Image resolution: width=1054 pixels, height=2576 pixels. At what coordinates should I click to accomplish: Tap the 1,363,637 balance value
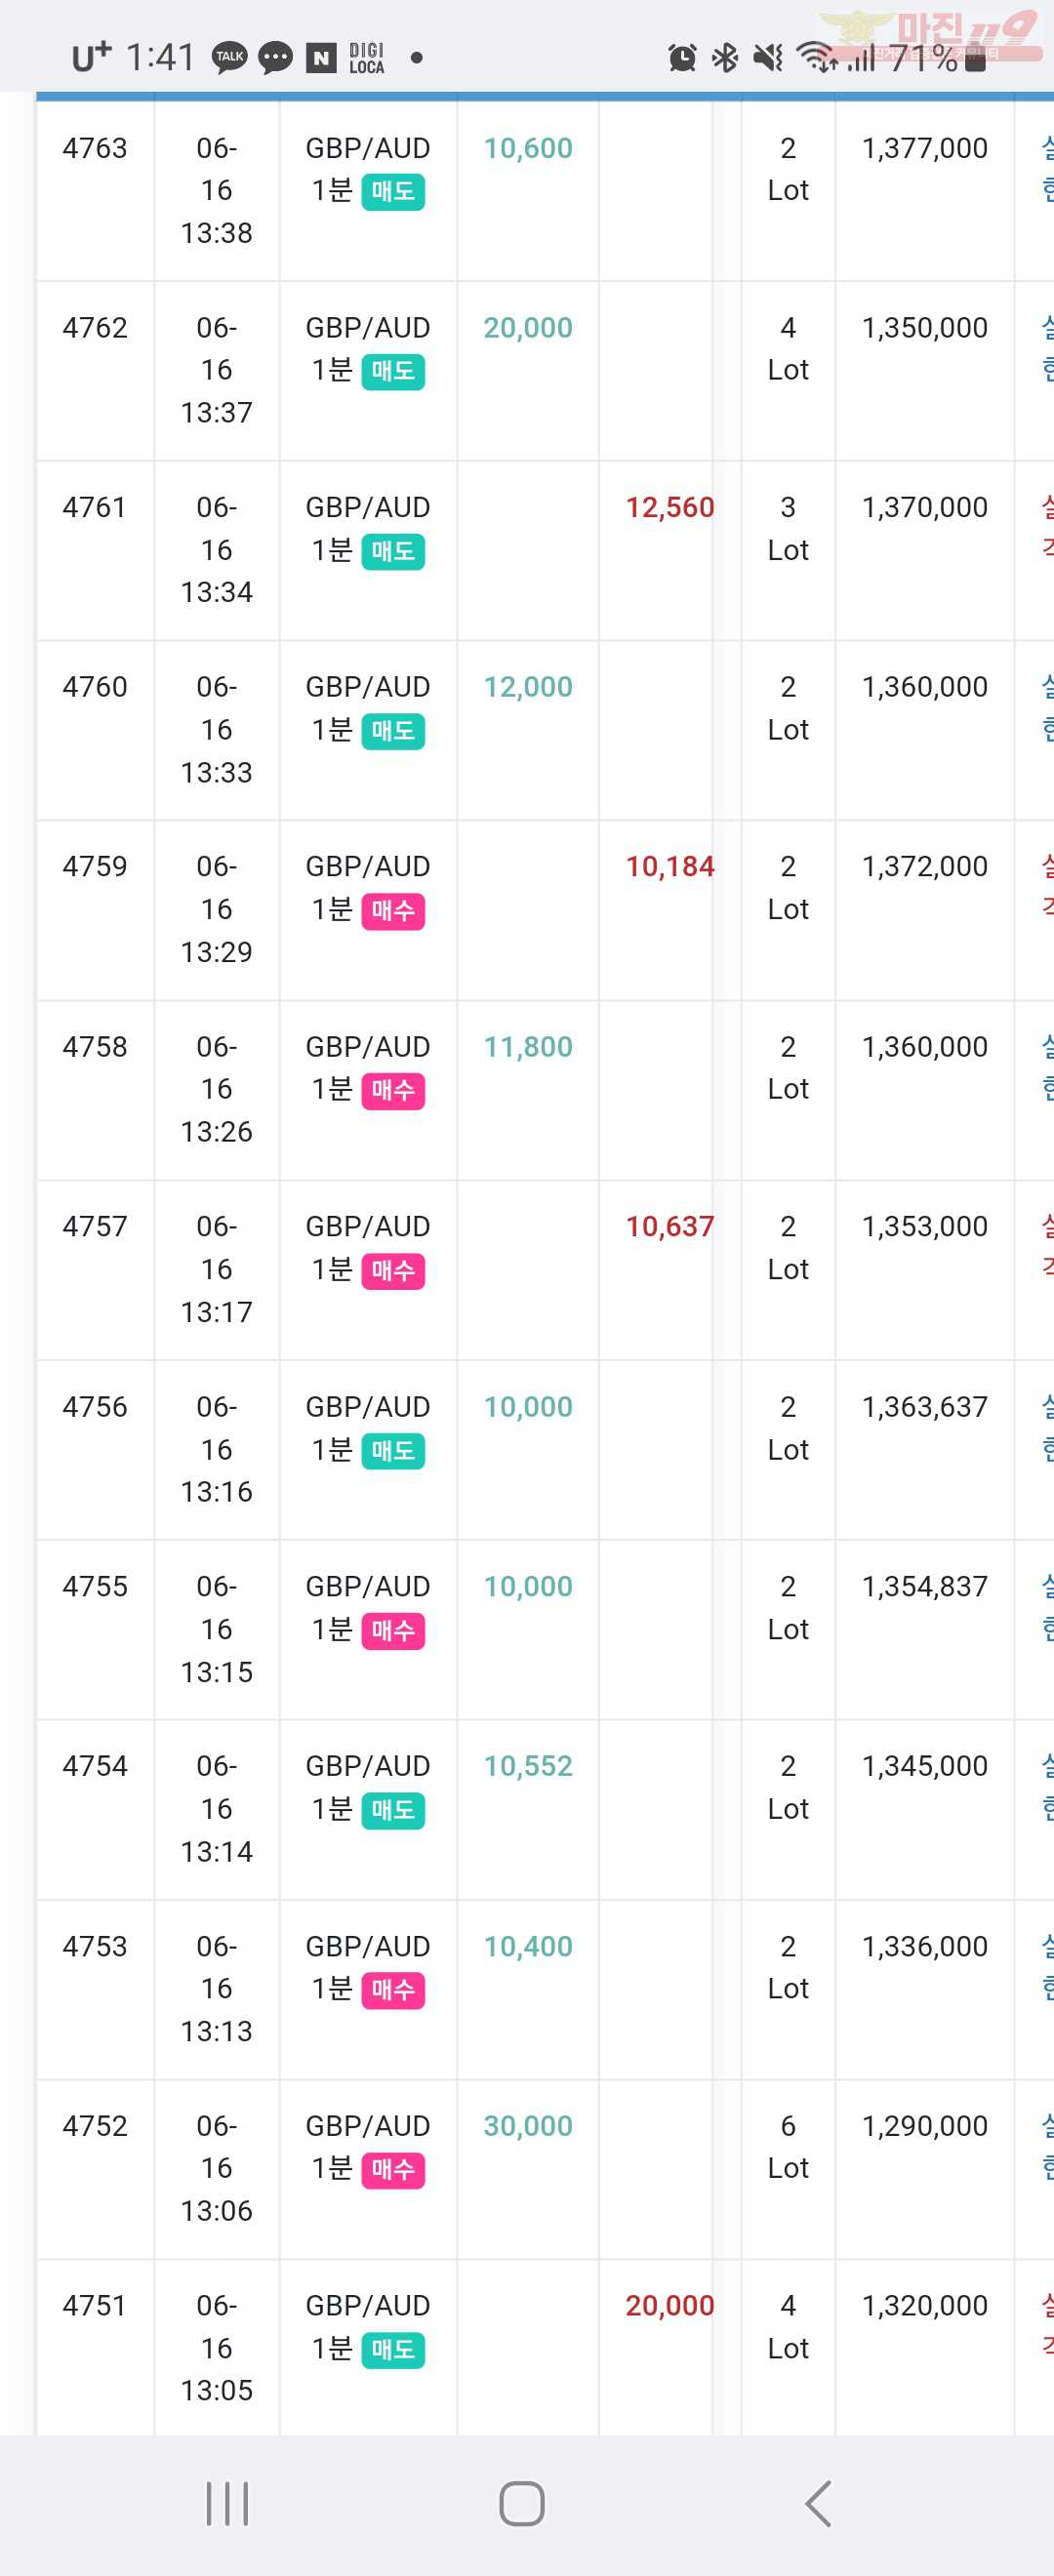click(x=925, y=1407)
